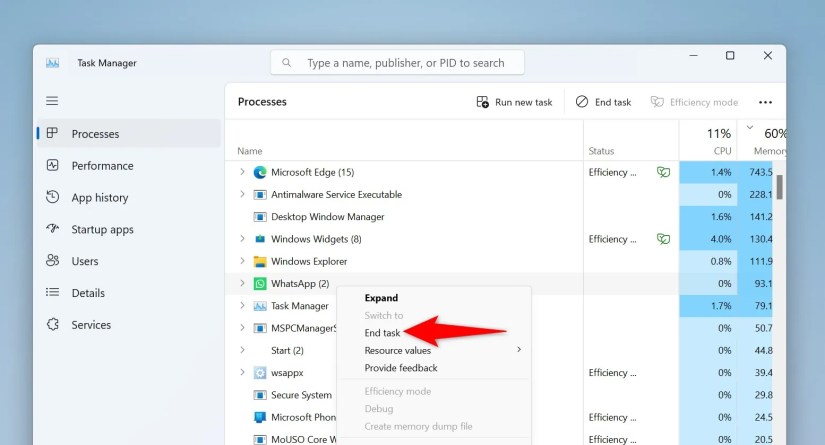Open the App history sidebar tab
The width and height of the screenshot is (825, 445).
coord(128,197)
